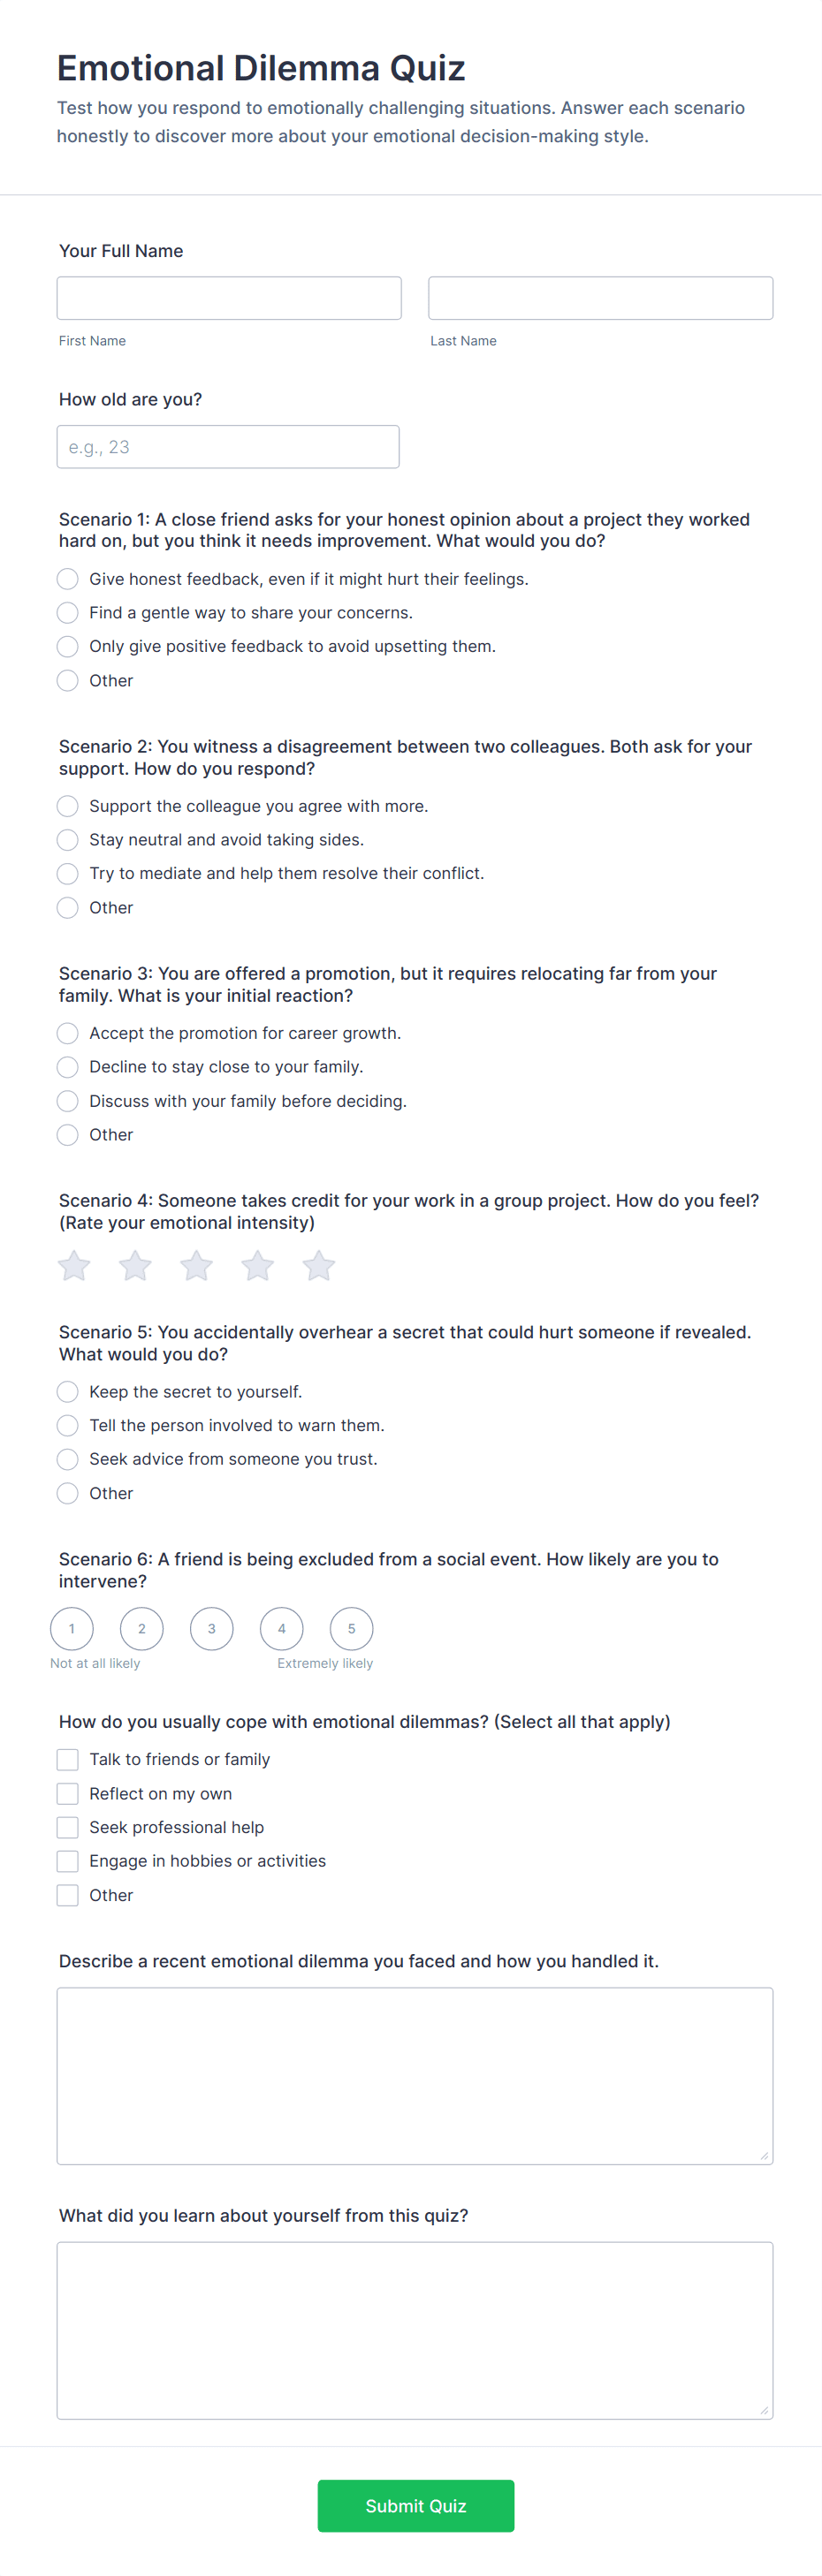Click the age input field
The width and height of the screenshot is (822, 2576).
tap(228, 447)
